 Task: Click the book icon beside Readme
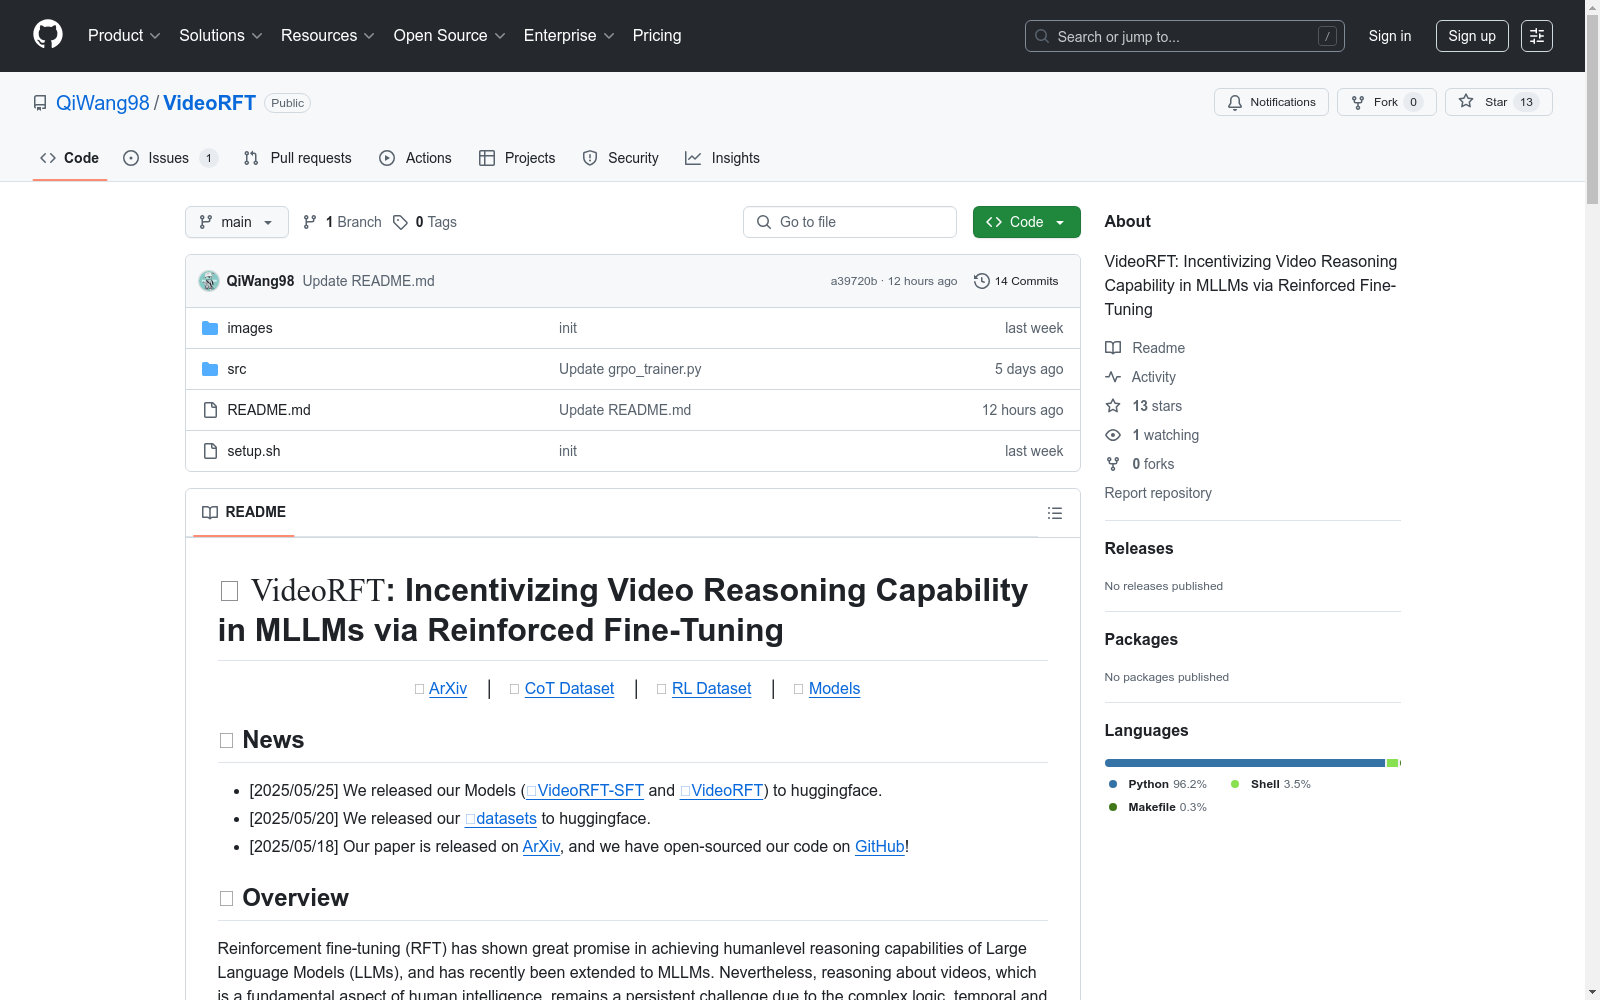pos(1113,348)
